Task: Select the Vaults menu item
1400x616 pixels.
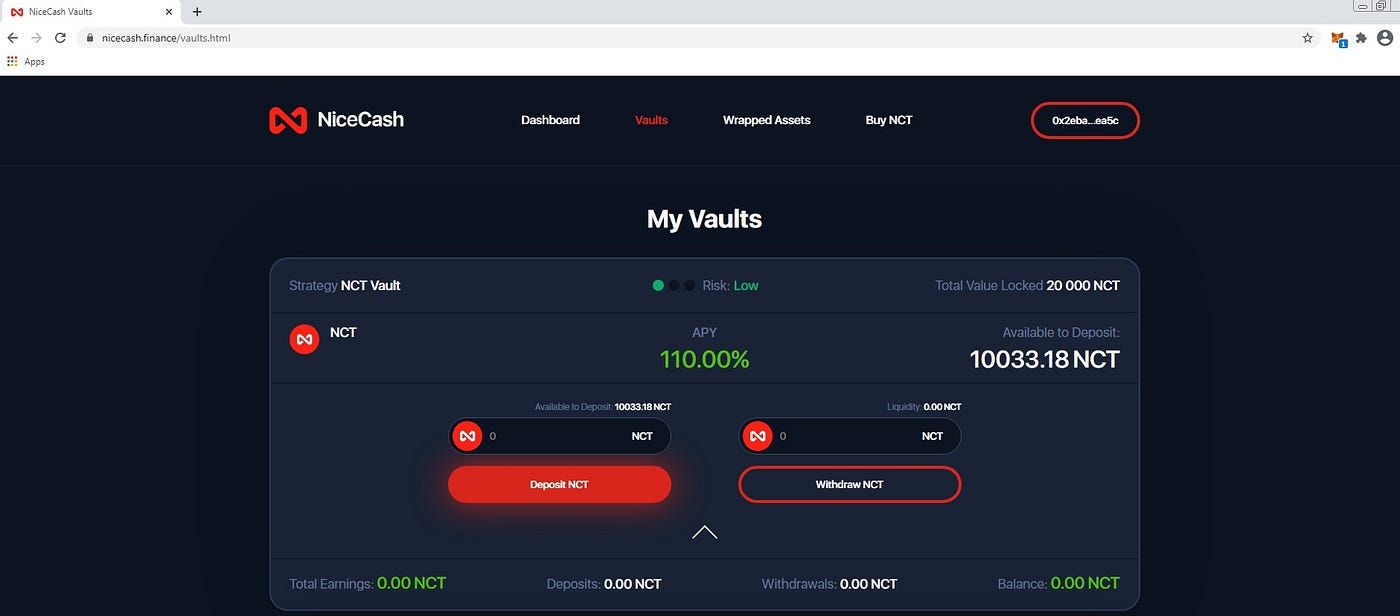Action: pos(651,120)
